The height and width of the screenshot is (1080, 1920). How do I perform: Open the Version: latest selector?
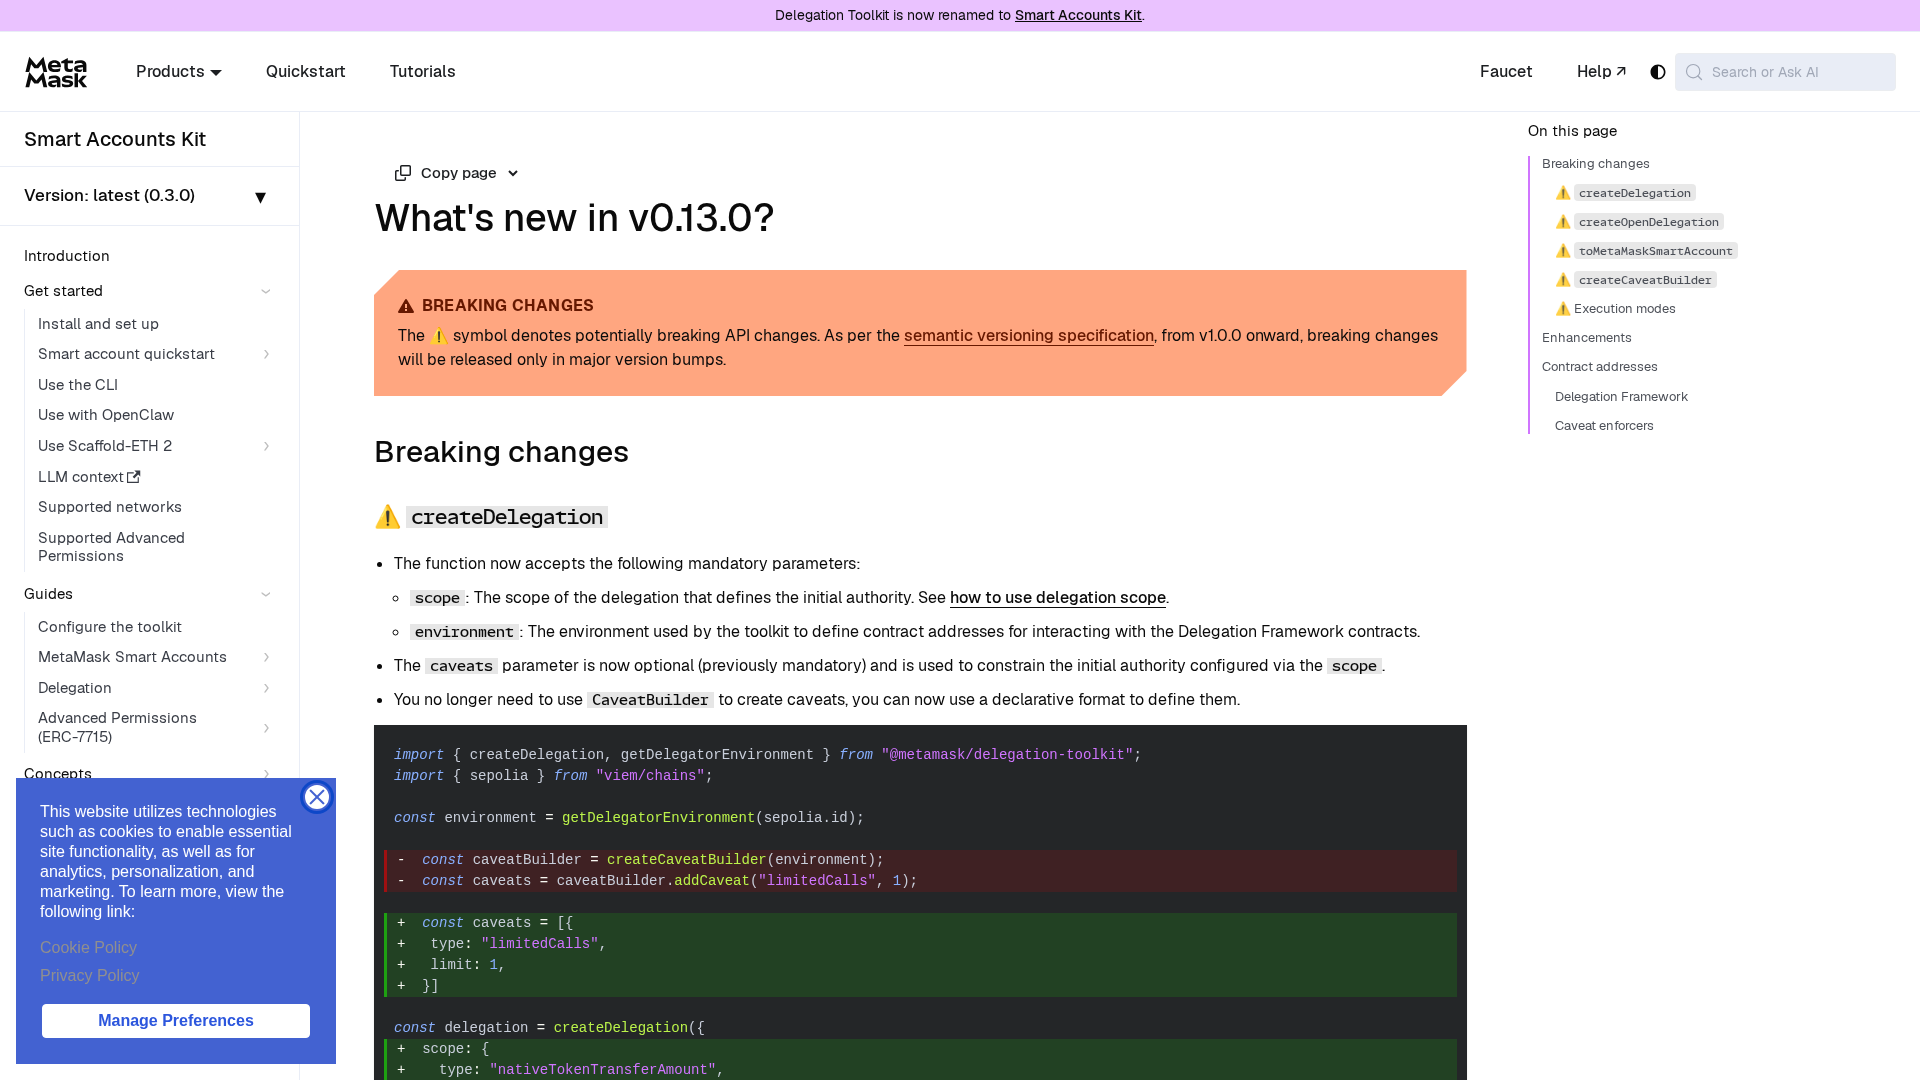[x=149, y=196]
